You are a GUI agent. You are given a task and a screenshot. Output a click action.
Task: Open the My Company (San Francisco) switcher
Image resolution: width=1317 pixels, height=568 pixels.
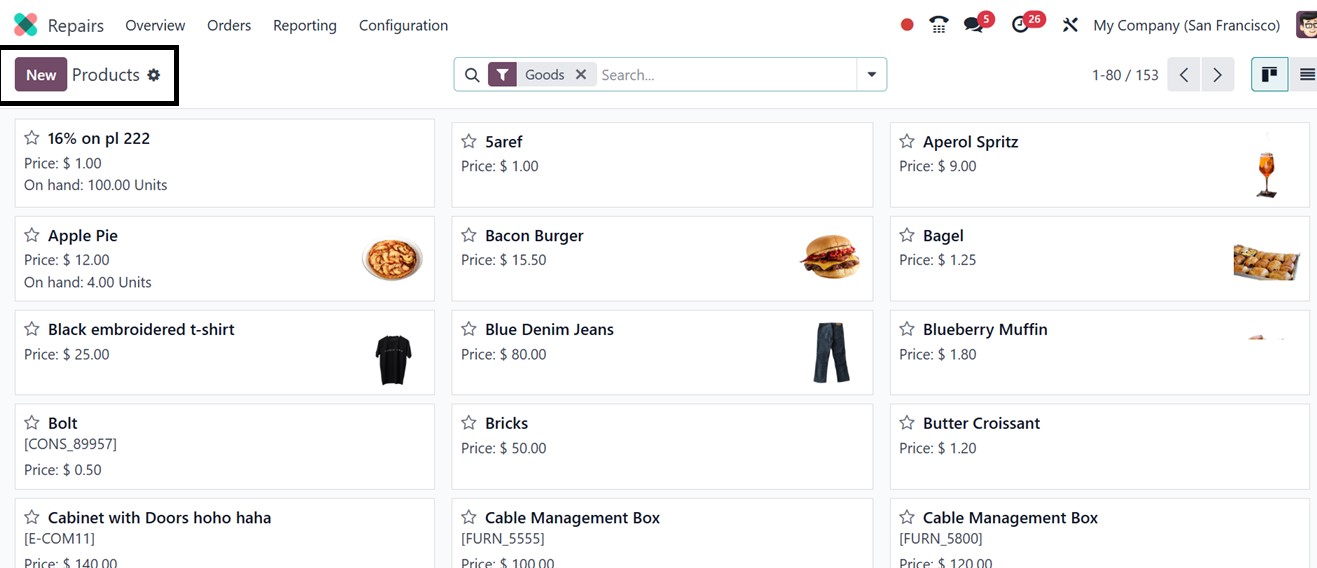tap(1186, 25)
